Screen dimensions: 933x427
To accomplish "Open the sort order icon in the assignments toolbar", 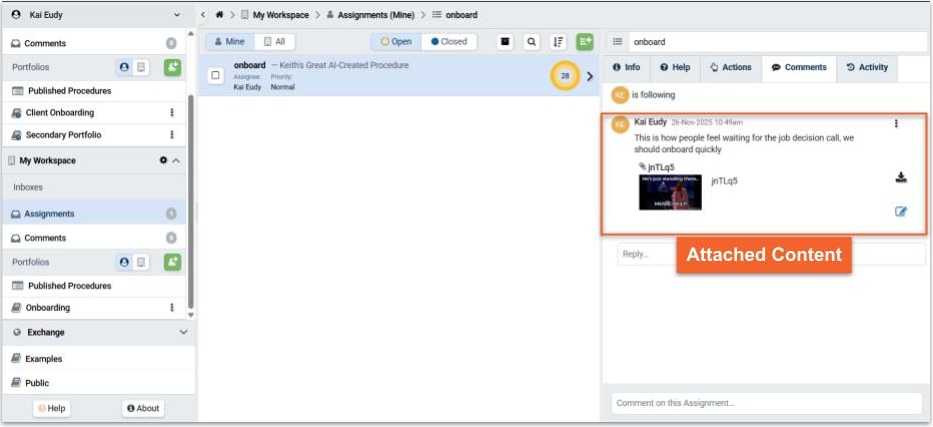I will point(558,42).
